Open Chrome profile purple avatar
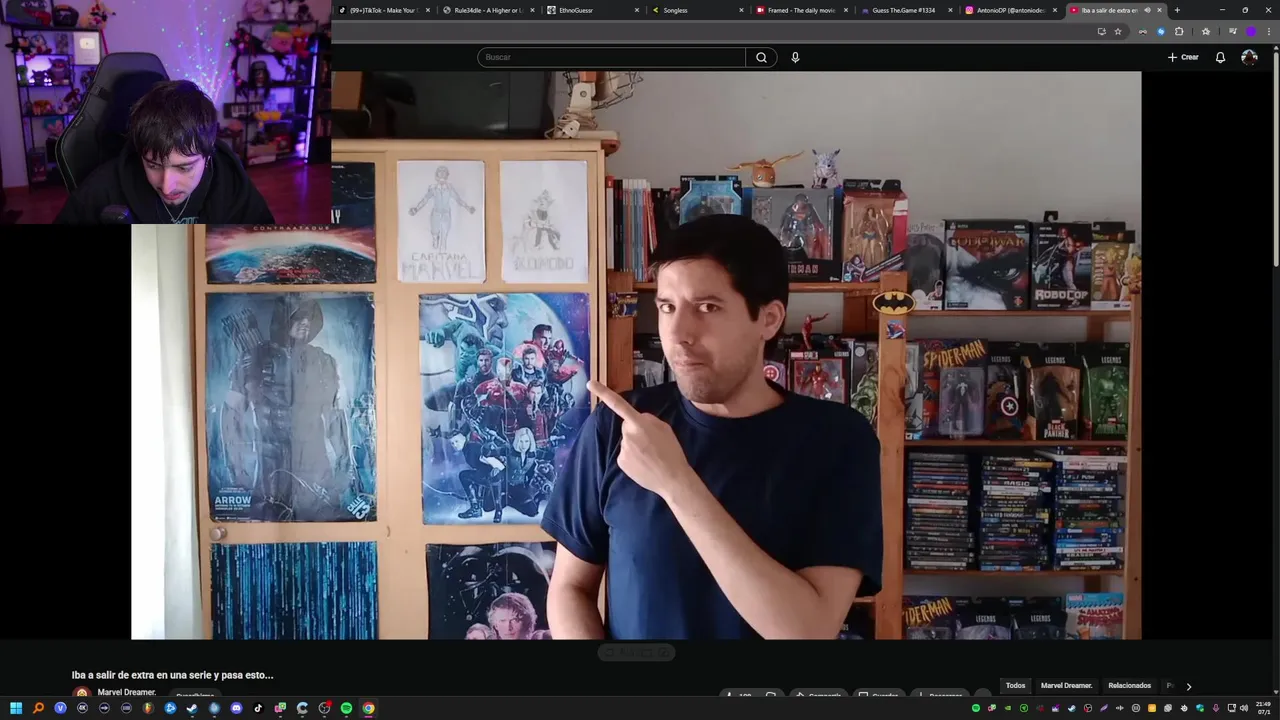 (1251, 31)
